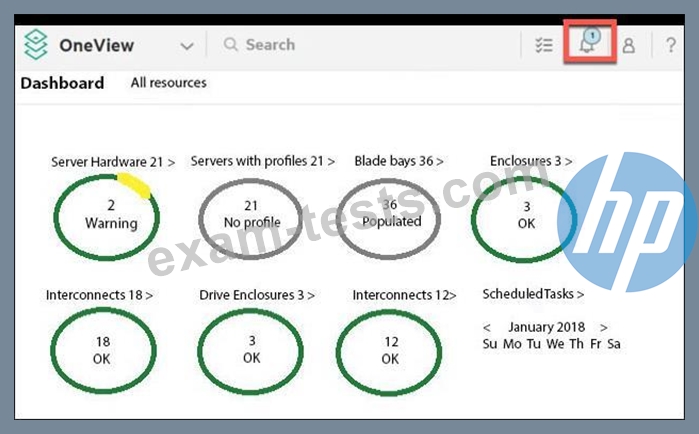Click the January 2018 calendar title
The height and width of the screenshot is (434, 699).
point(547,327)
